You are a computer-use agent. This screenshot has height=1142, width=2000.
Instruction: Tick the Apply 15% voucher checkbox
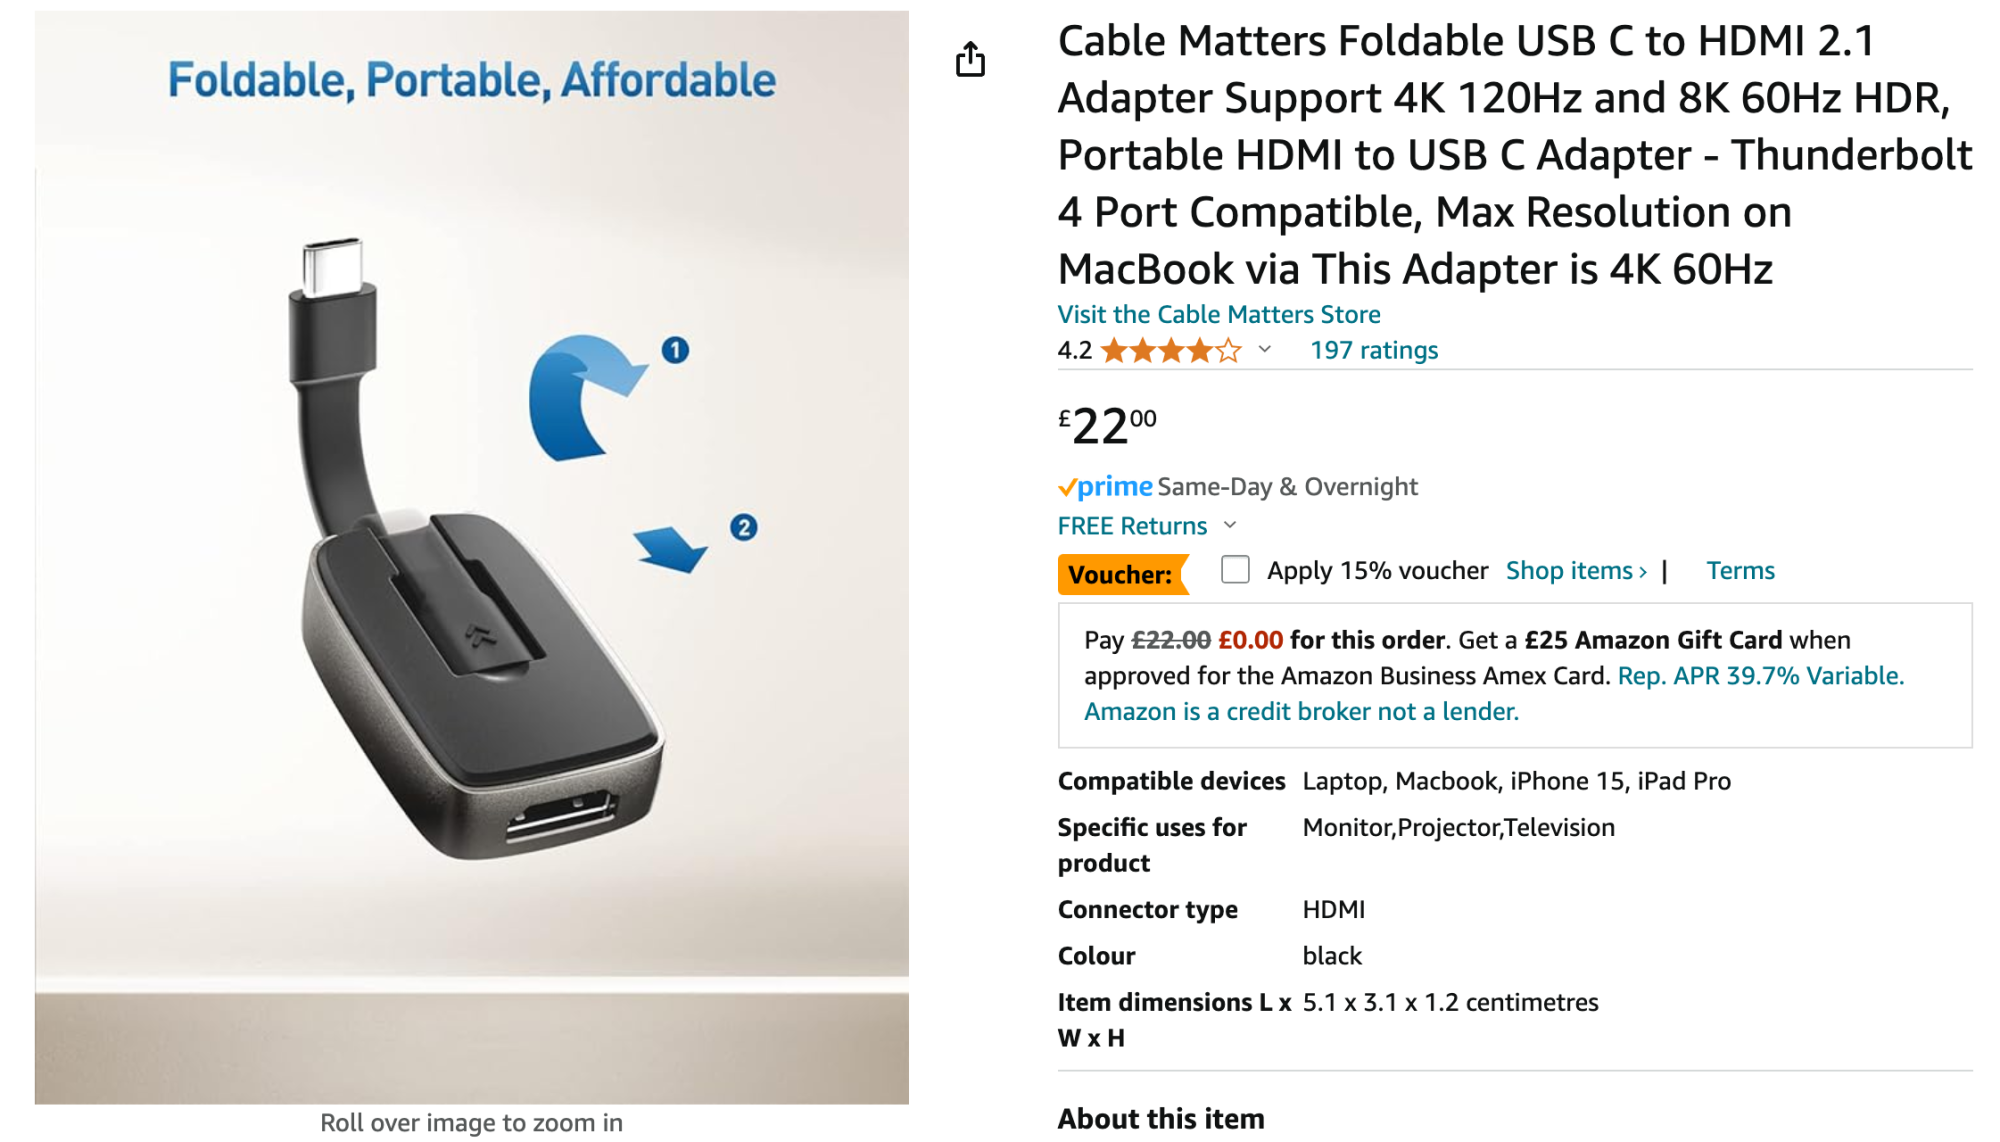click(1235, 570)
